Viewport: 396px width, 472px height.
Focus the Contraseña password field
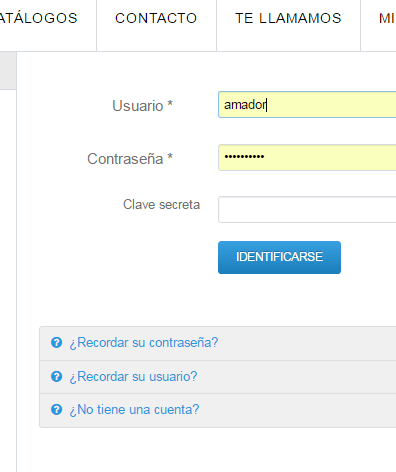(307, 157)
